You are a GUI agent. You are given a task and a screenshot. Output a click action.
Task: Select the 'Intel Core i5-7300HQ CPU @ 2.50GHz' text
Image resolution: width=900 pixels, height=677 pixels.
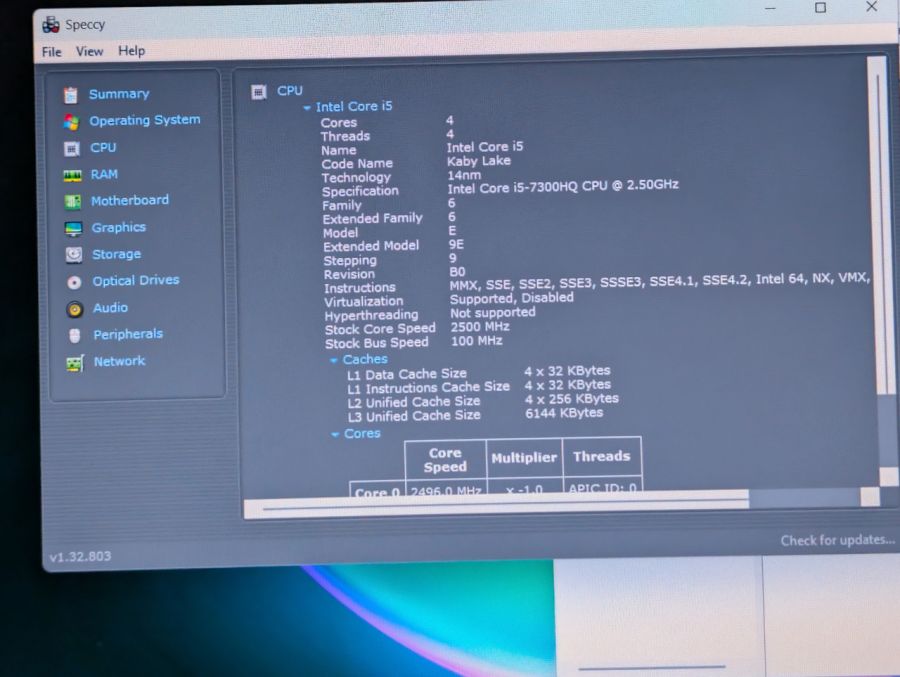562,187
